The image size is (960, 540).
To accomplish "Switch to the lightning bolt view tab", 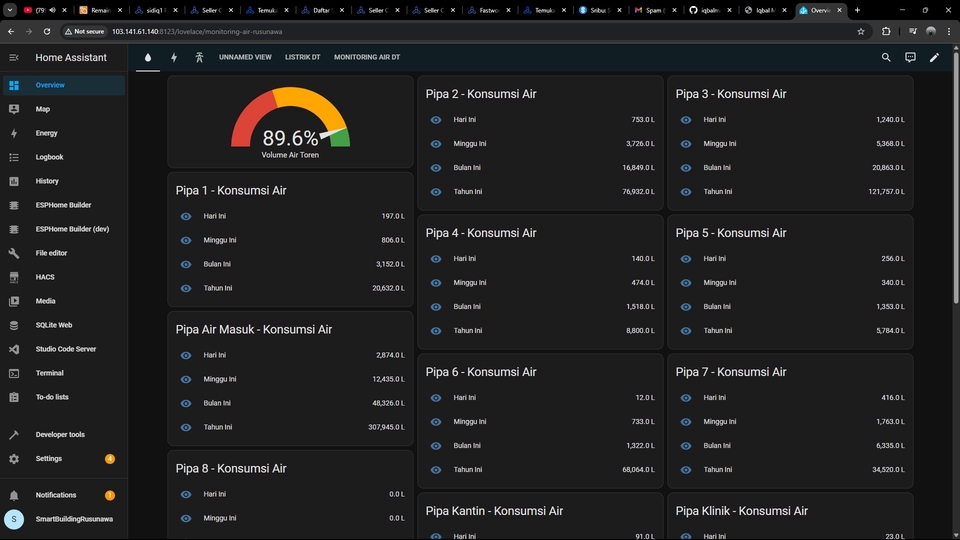I will click(x=174, y=58).
